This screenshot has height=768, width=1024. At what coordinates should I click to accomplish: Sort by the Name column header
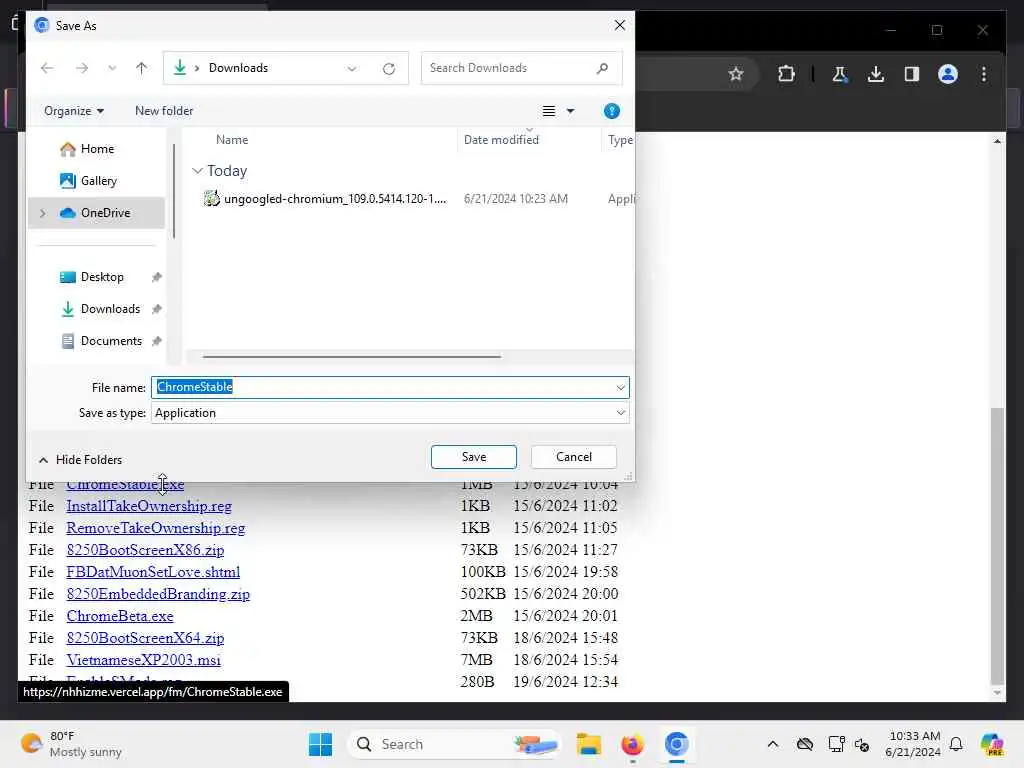[232, 140]
